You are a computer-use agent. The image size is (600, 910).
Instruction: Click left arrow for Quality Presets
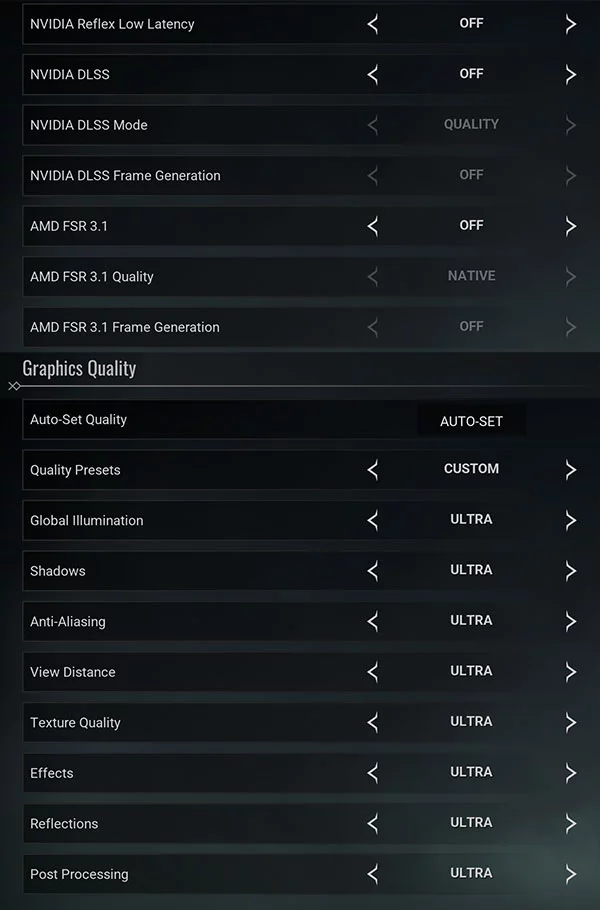click(373, 469)
